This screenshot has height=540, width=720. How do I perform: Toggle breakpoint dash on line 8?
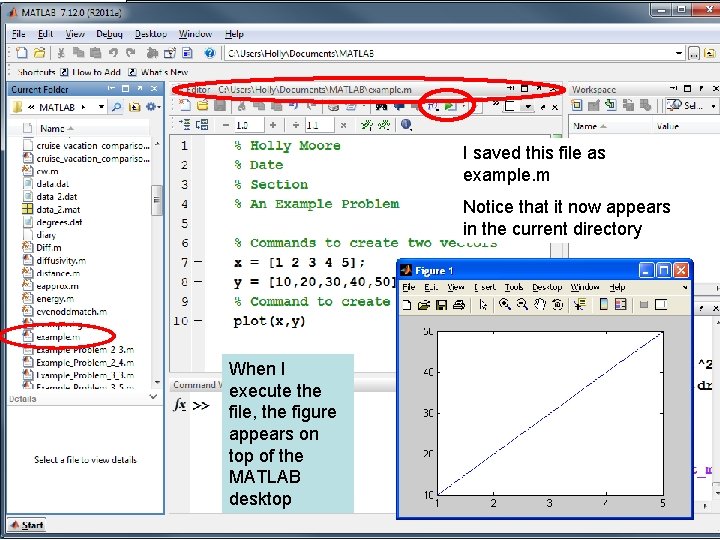[198, 281]
